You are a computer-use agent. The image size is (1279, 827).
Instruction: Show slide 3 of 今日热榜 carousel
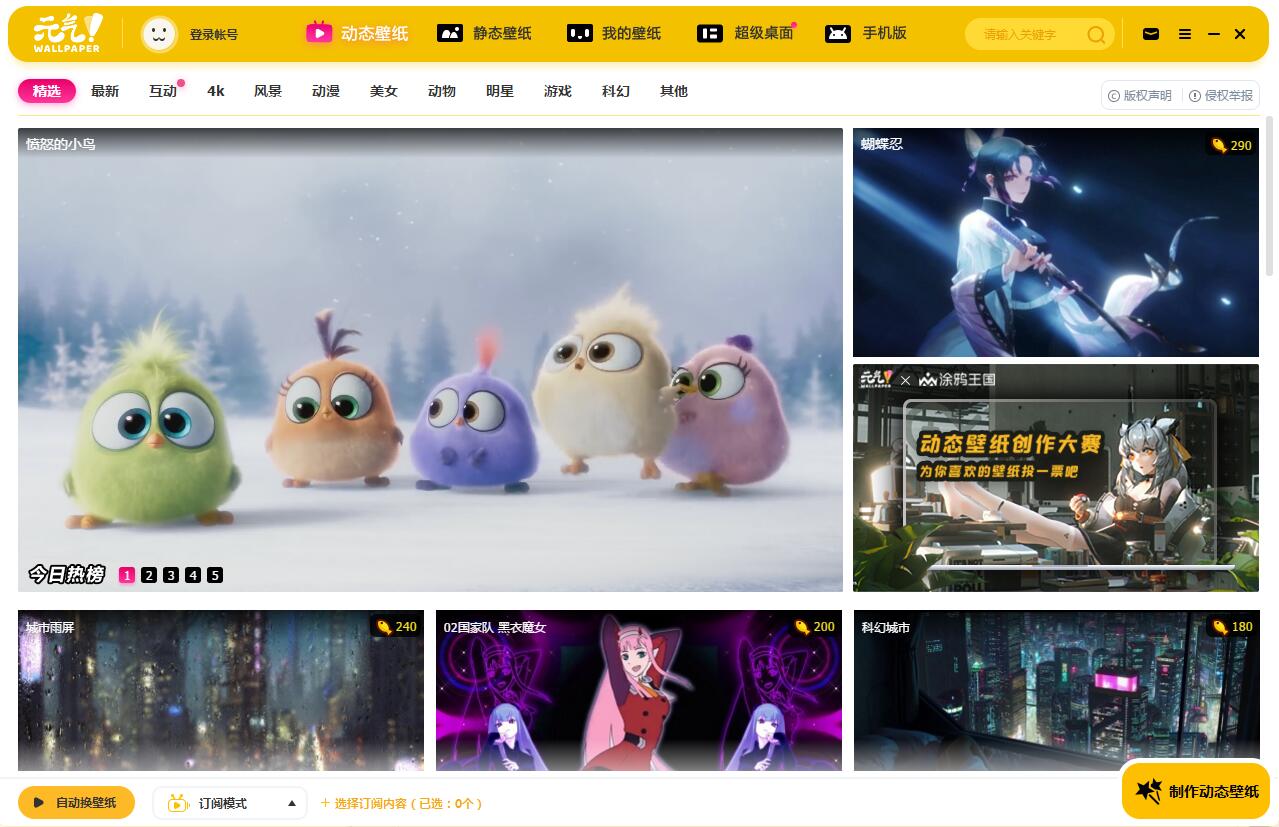pos(171,575)
